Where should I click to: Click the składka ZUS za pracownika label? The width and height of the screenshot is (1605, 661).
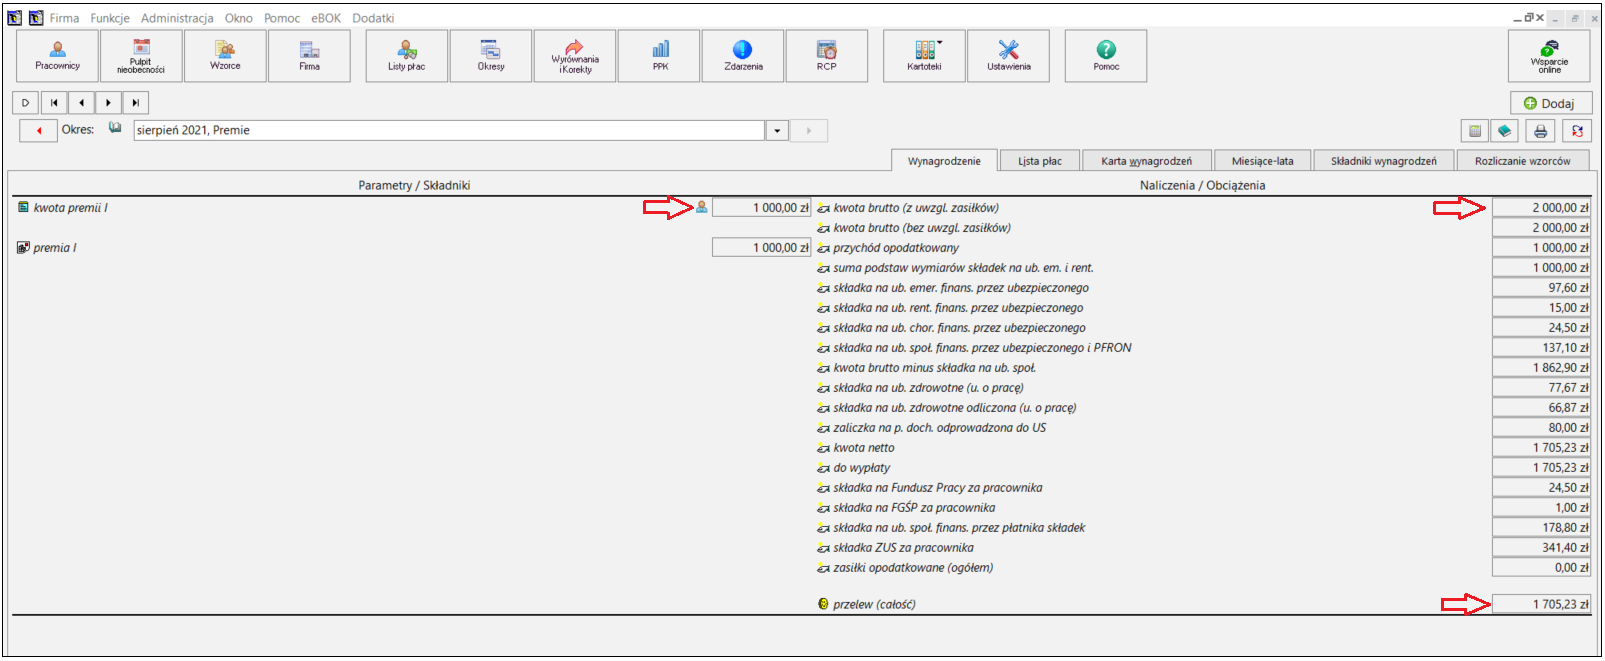click(x=903, y=548)
